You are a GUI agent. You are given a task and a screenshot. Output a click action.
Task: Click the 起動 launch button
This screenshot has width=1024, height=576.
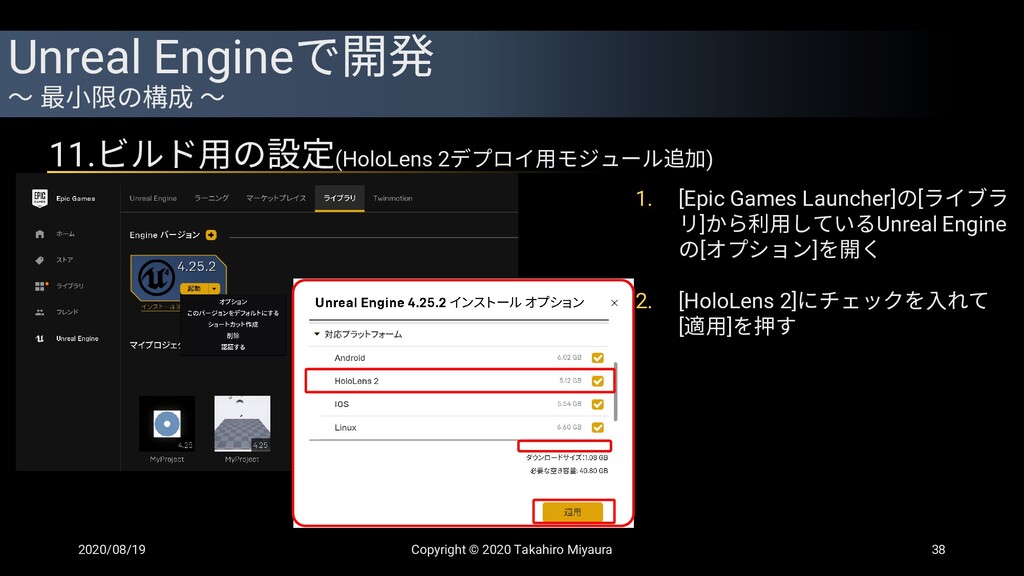(195, 289)
